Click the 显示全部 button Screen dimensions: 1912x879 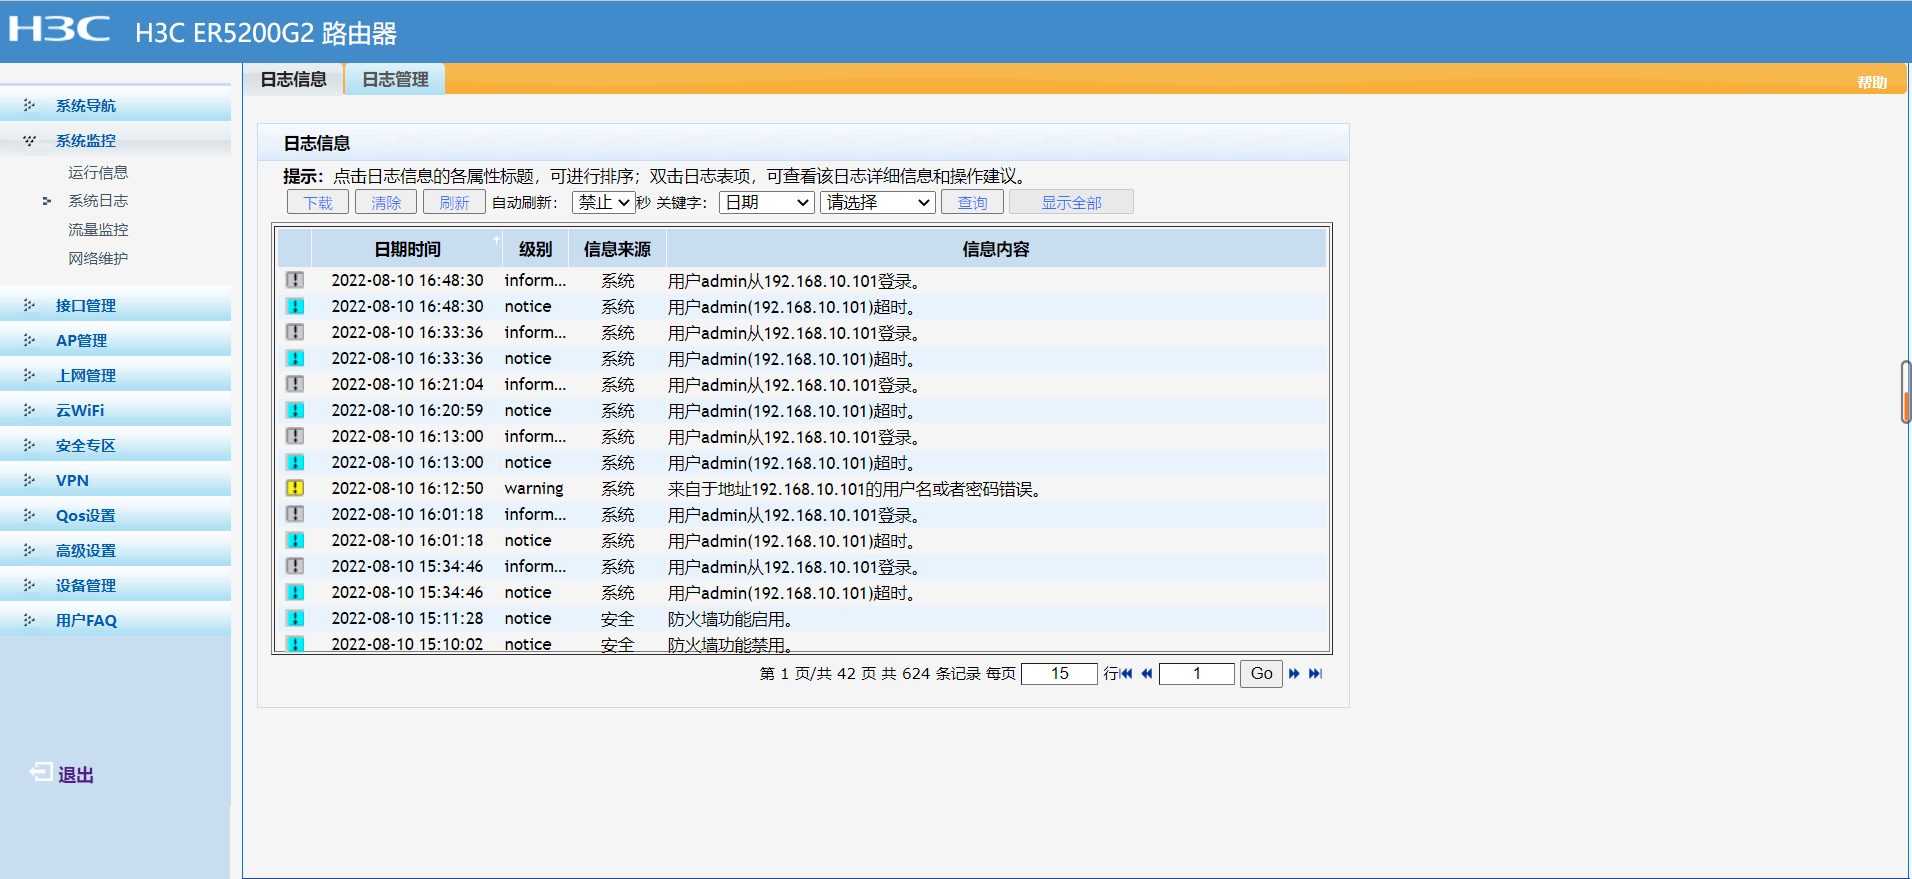1071,202
